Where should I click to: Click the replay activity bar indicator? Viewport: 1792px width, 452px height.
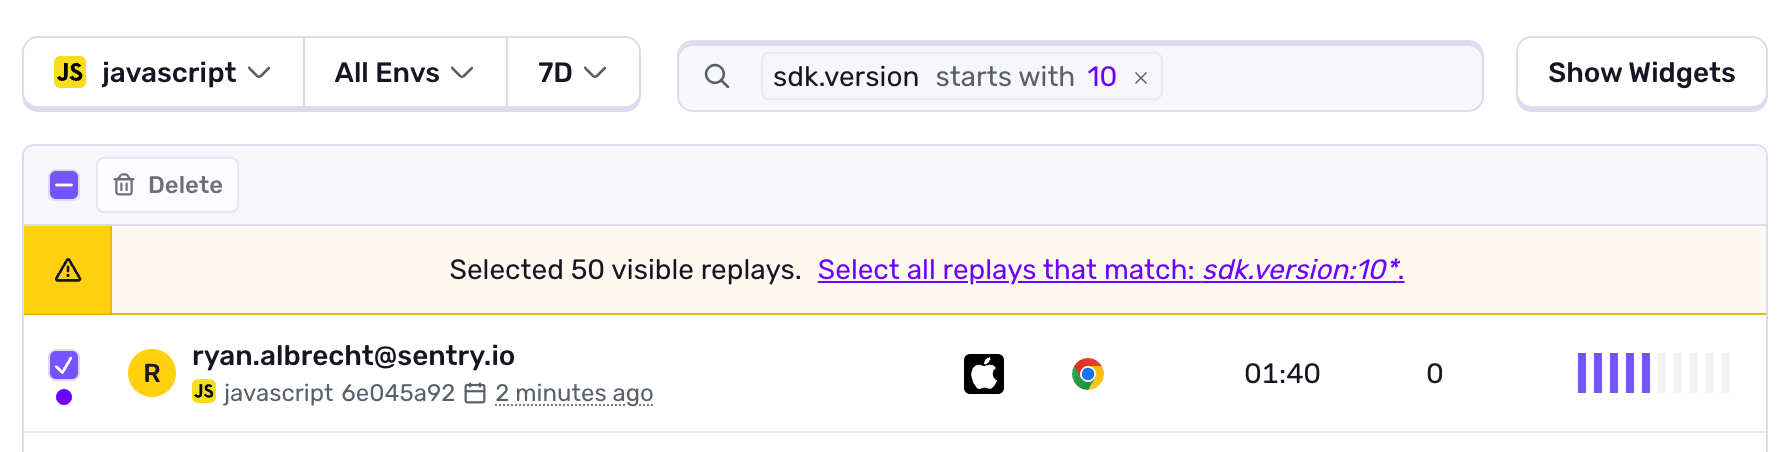(x=1653, y=374)
